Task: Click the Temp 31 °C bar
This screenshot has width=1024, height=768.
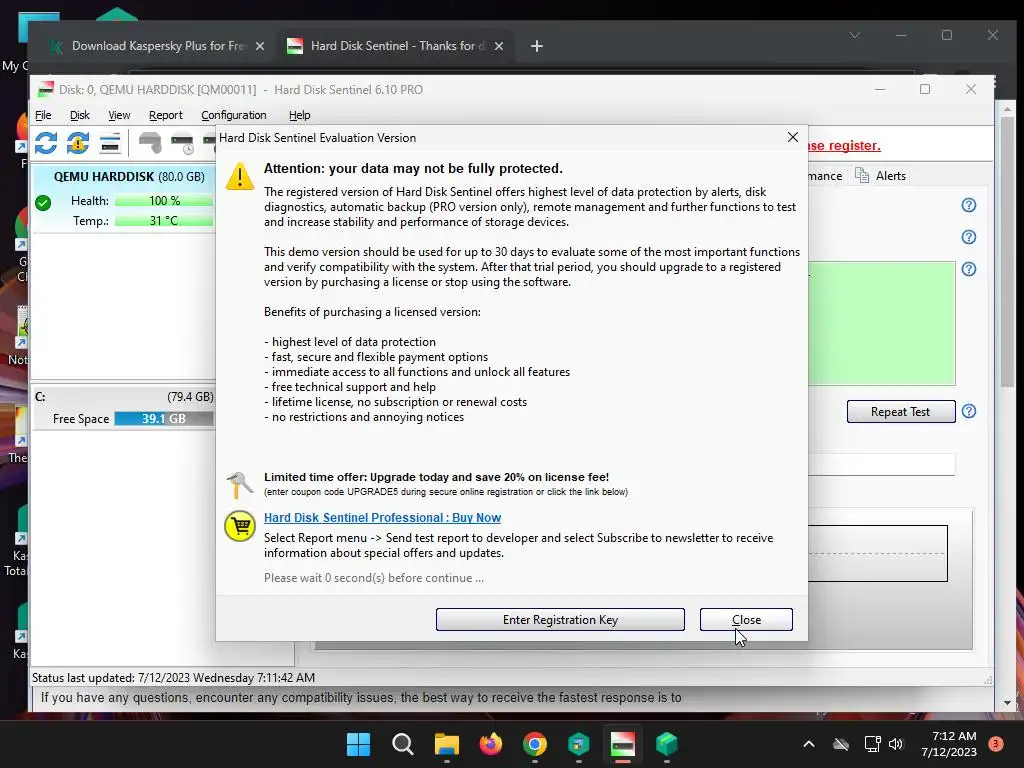Action: point(165,221)
